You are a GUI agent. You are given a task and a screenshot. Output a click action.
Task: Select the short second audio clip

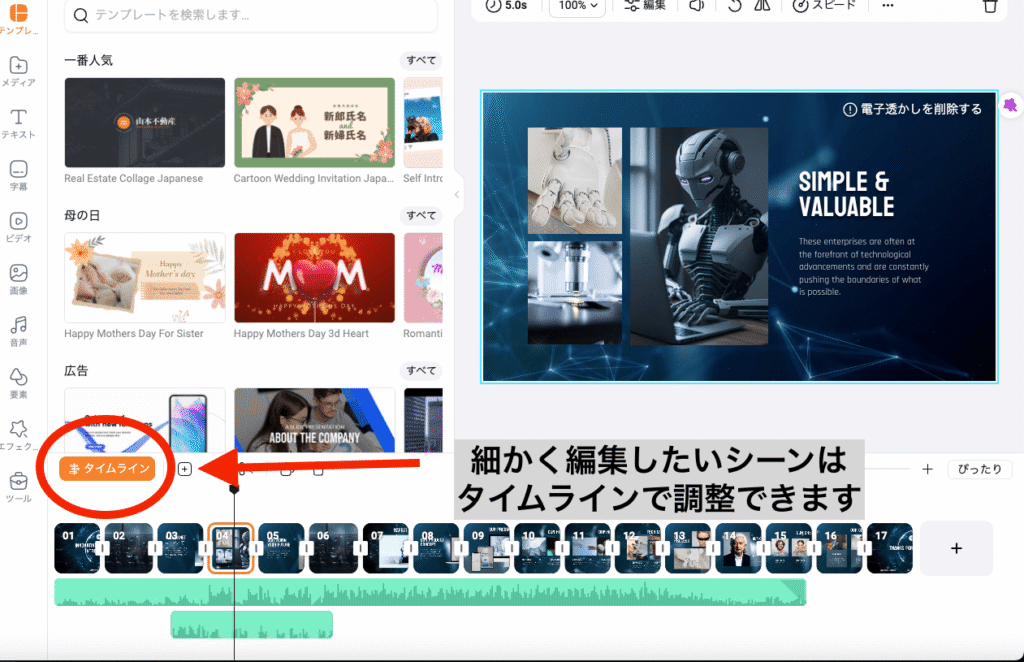[251, 625]
